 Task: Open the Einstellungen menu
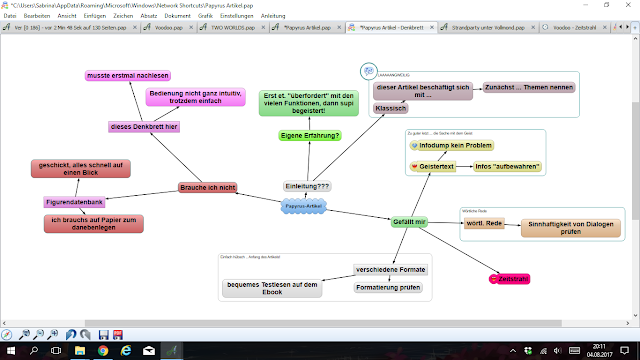(x=237, y=16)
